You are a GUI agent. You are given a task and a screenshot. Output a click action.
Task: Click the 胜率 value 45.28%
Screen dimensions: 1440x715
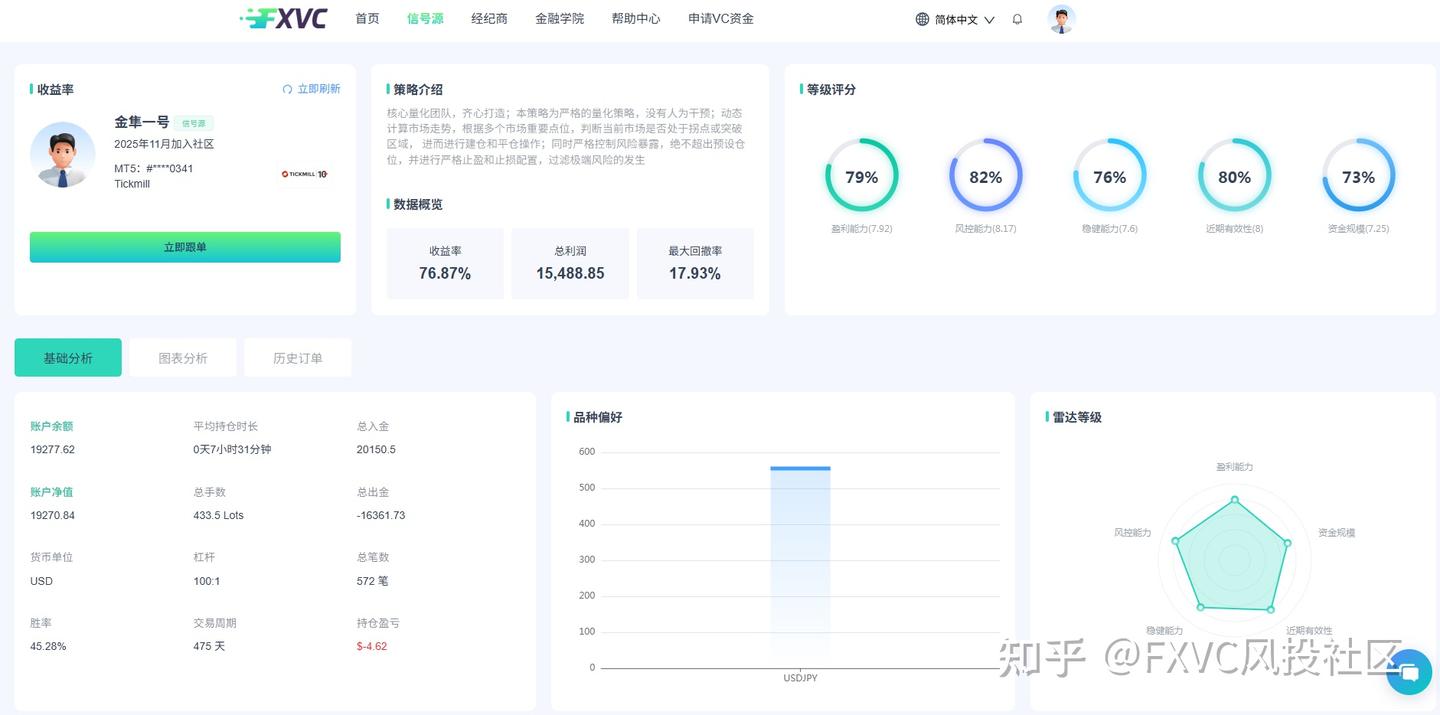click(x=48, y=647)
